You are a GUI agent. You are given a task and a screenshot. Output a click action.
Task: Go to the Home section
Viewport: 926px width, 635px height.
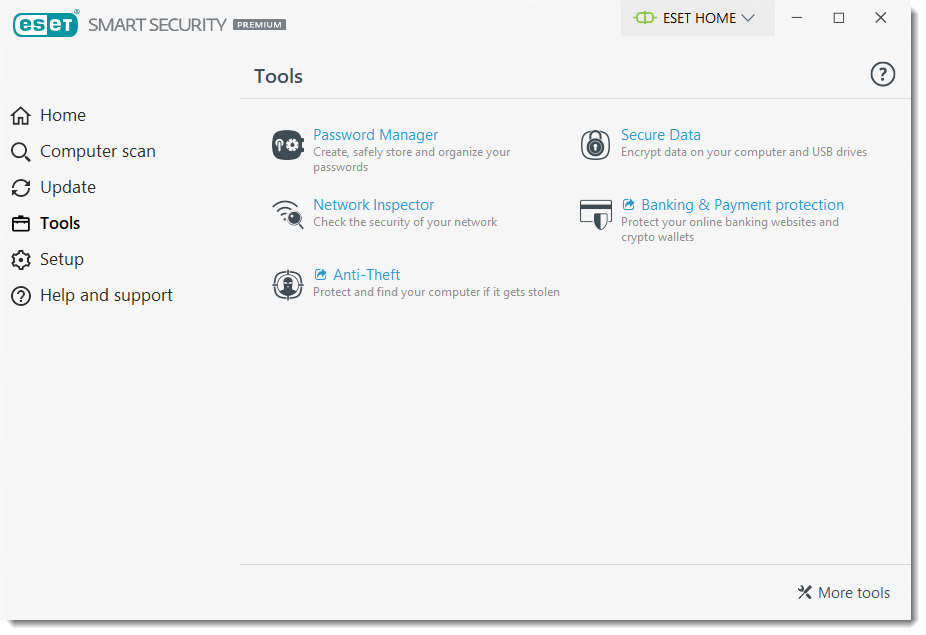point(63,115)
